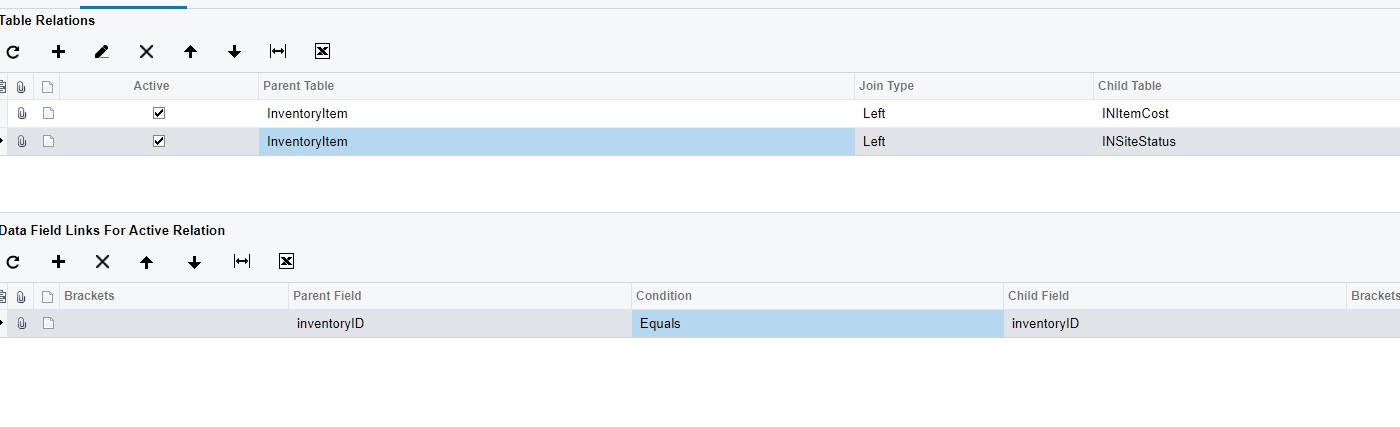Export Table Relations to Excel
This screenshot has height=427, width=1400.
pyautogui.click(x=322, y=51)
